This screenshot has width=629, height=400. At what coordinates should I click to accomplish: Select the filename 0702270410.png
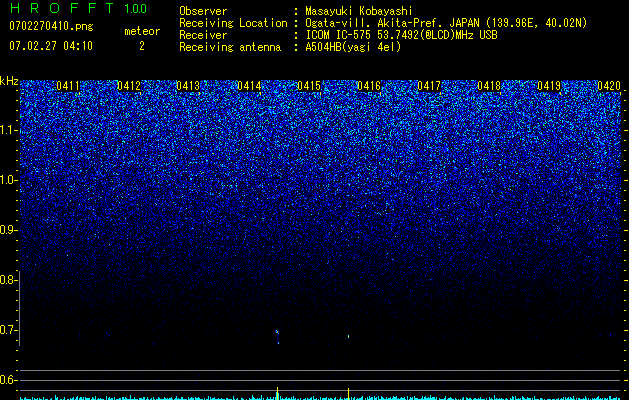click(x=51, y=27)
